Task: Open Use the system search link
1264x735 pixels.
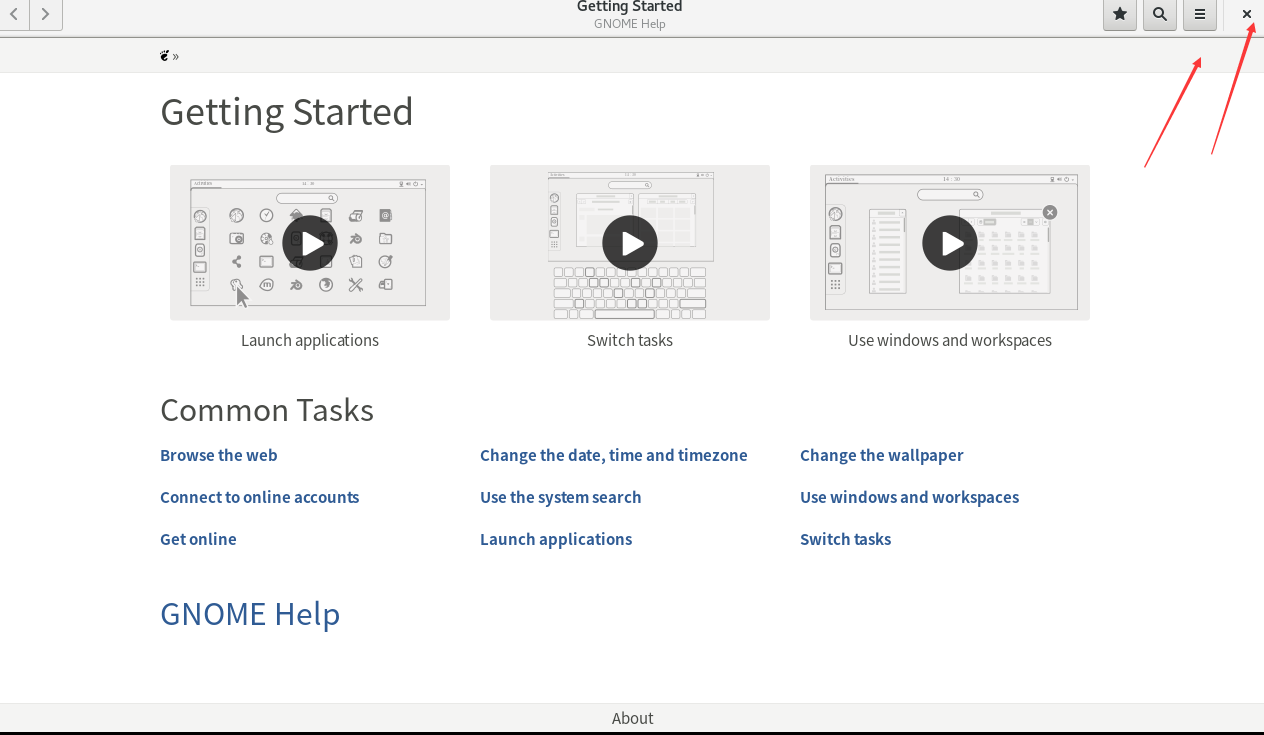Action: pyautogui.click(x=561, y=497)
